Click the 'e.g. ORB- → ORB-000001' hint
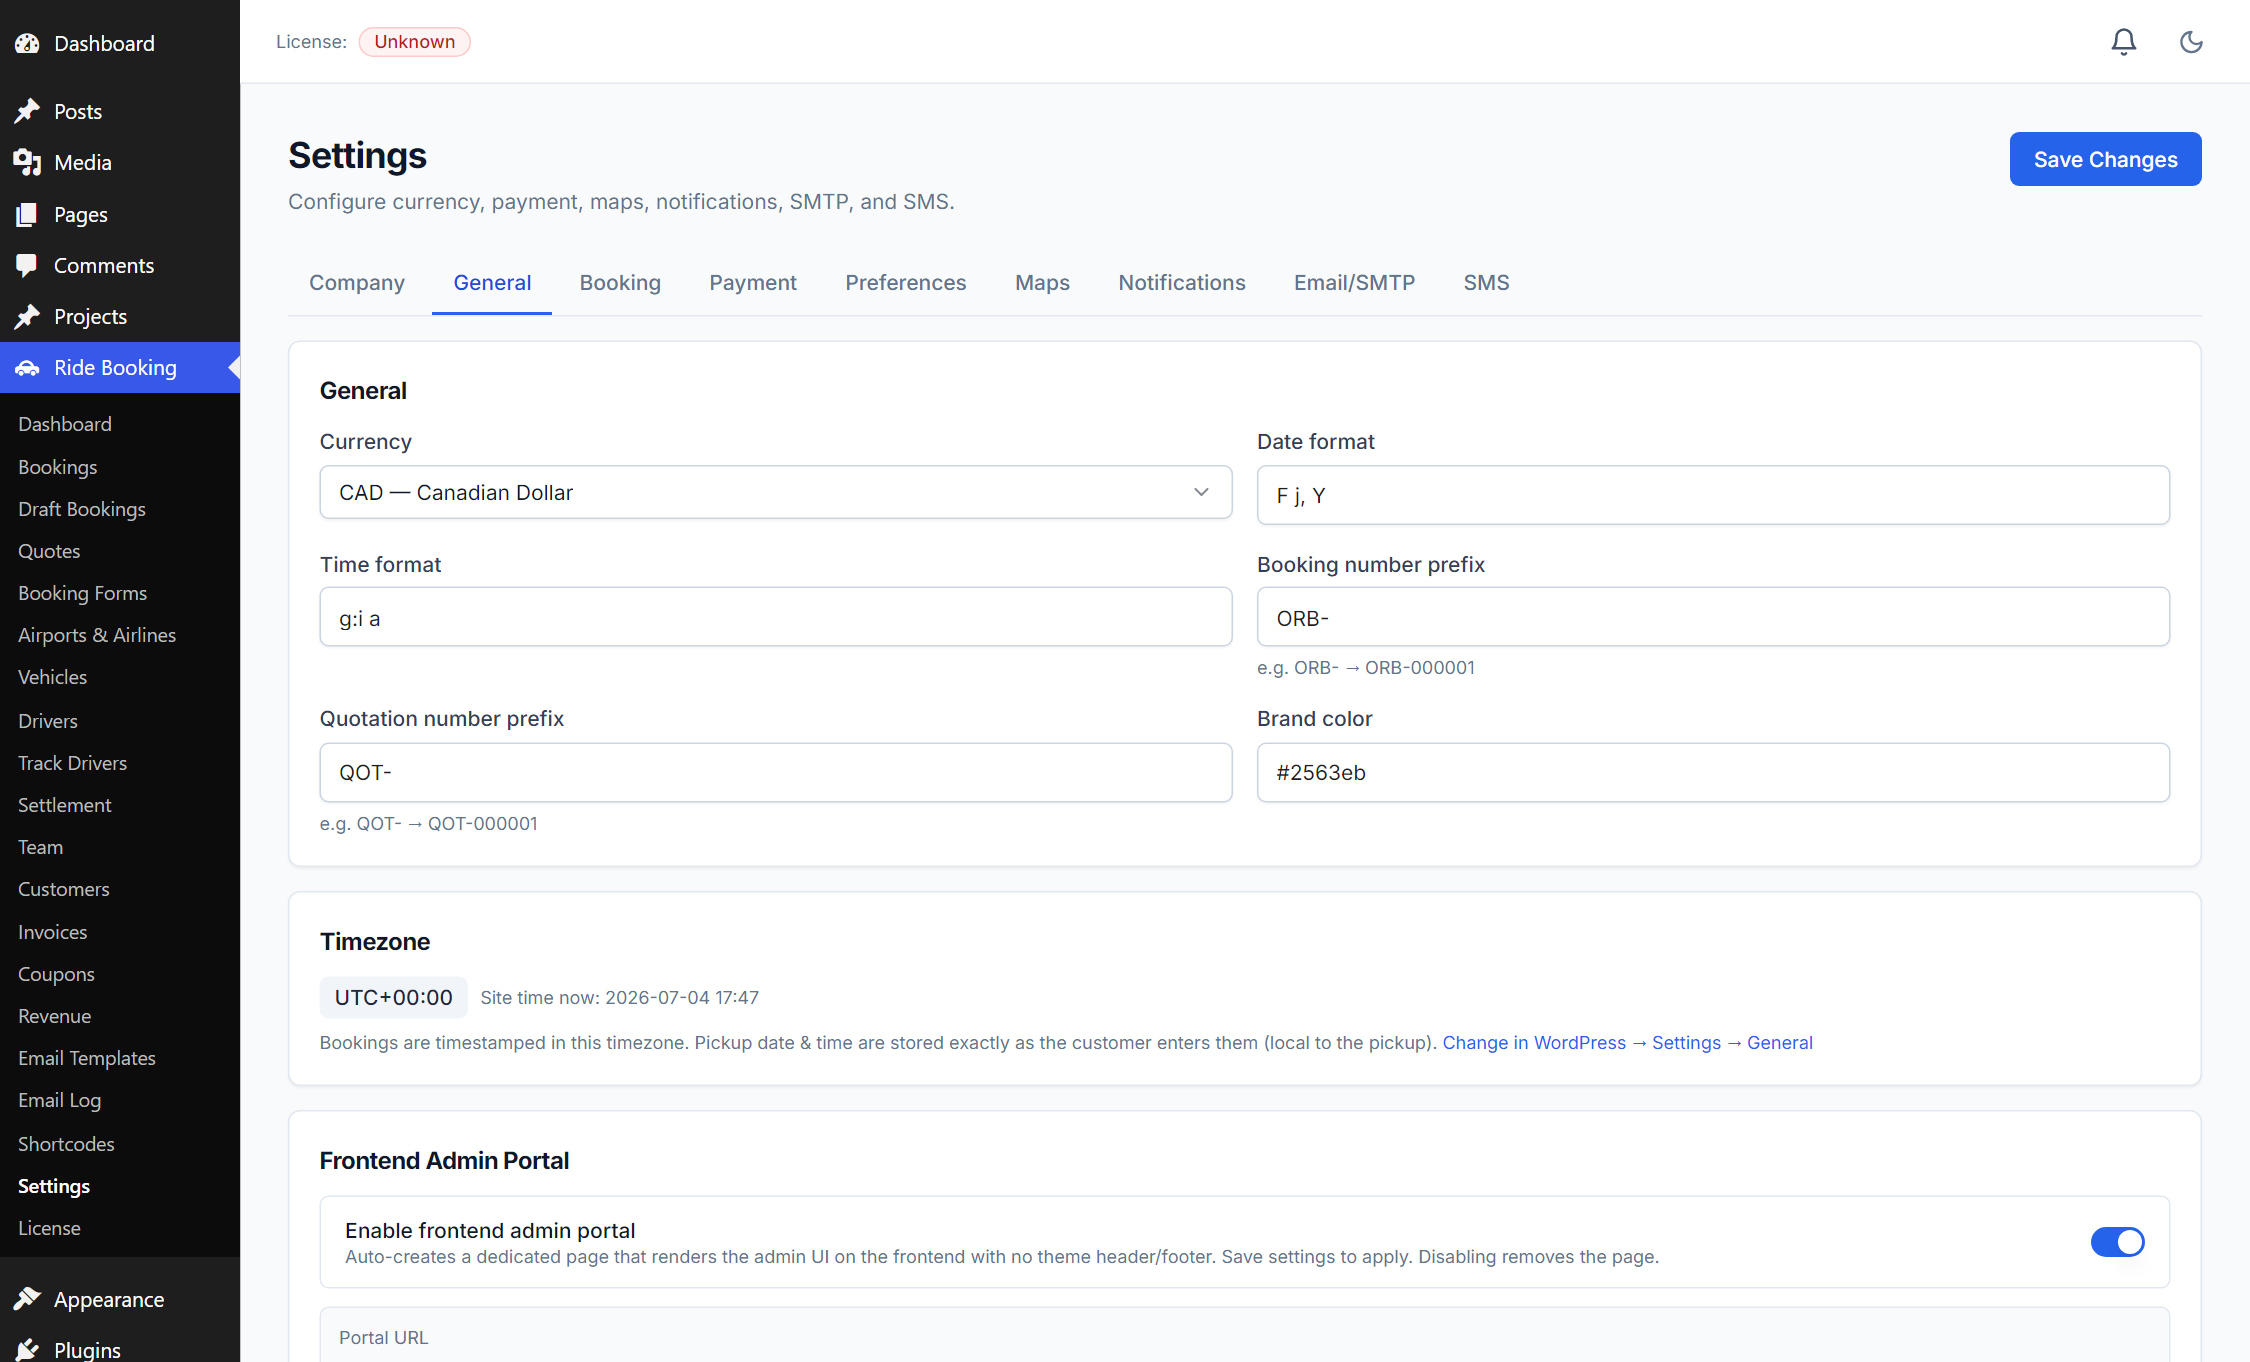The width and height of the screenshot is (2250, 1362). (1365, 668)
